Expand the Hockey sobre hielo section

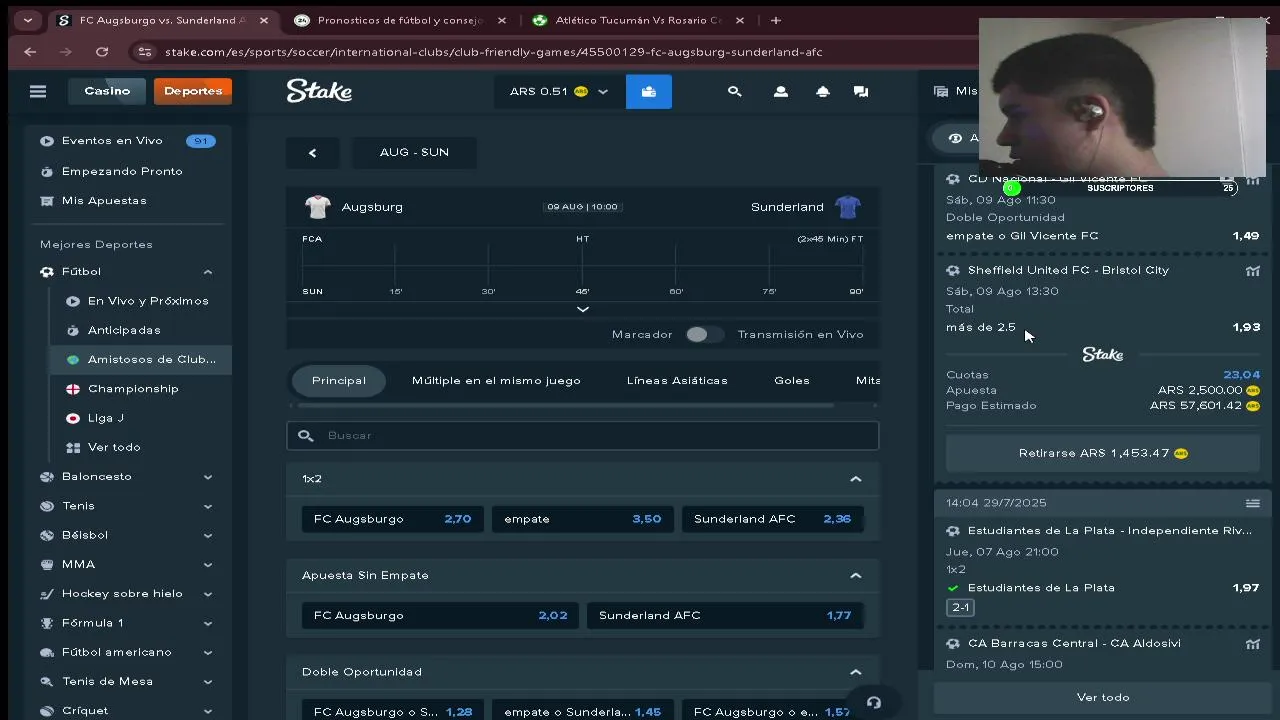pyautogui.click(x=208, y=594)
